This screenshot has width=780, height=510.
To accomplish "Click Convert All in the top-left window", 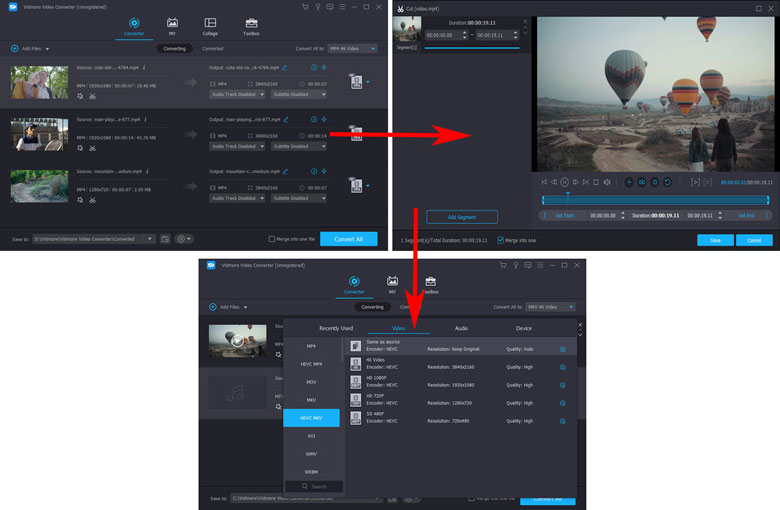I will point(349,239).
